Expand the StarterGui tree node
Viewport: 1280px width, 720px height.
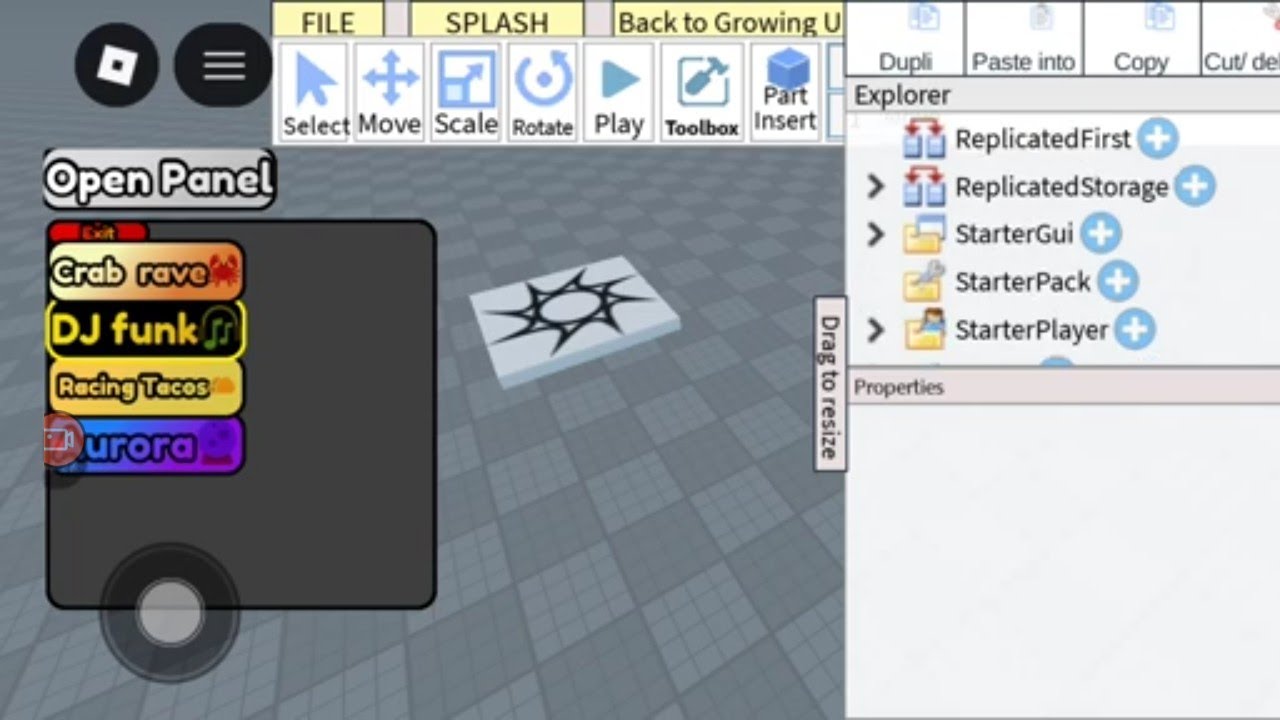pyautogui.click(x=875, y=234)
